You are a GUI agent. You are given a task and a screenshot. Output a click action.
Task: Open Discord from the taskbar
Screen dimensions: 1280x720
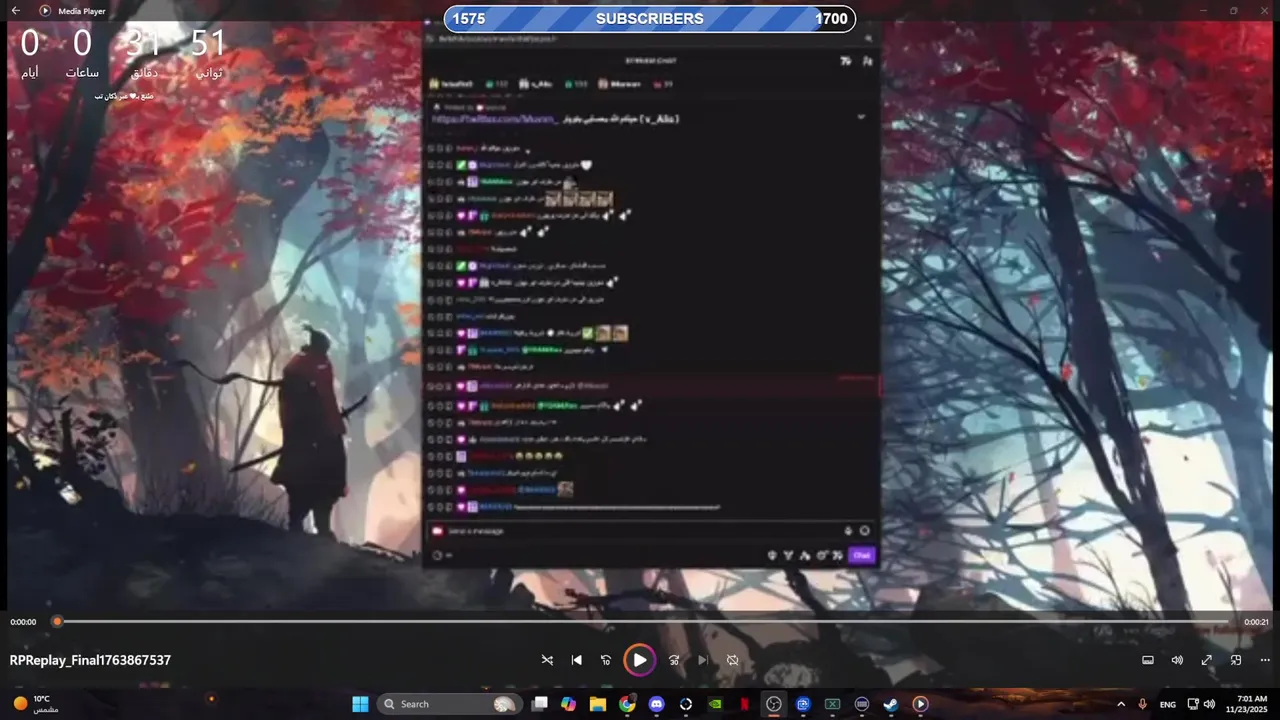[x=656, y=704]
